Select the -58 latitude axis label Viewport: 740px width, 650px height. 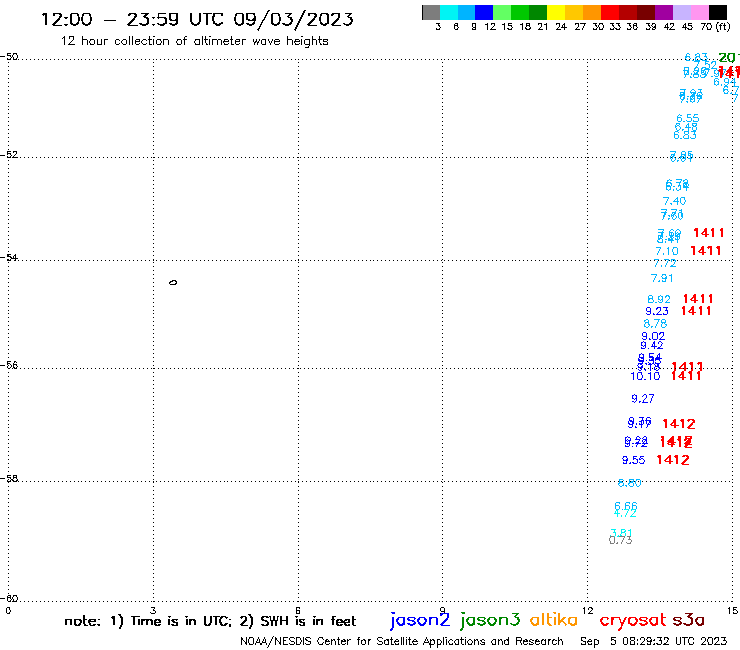click(9, 479)
